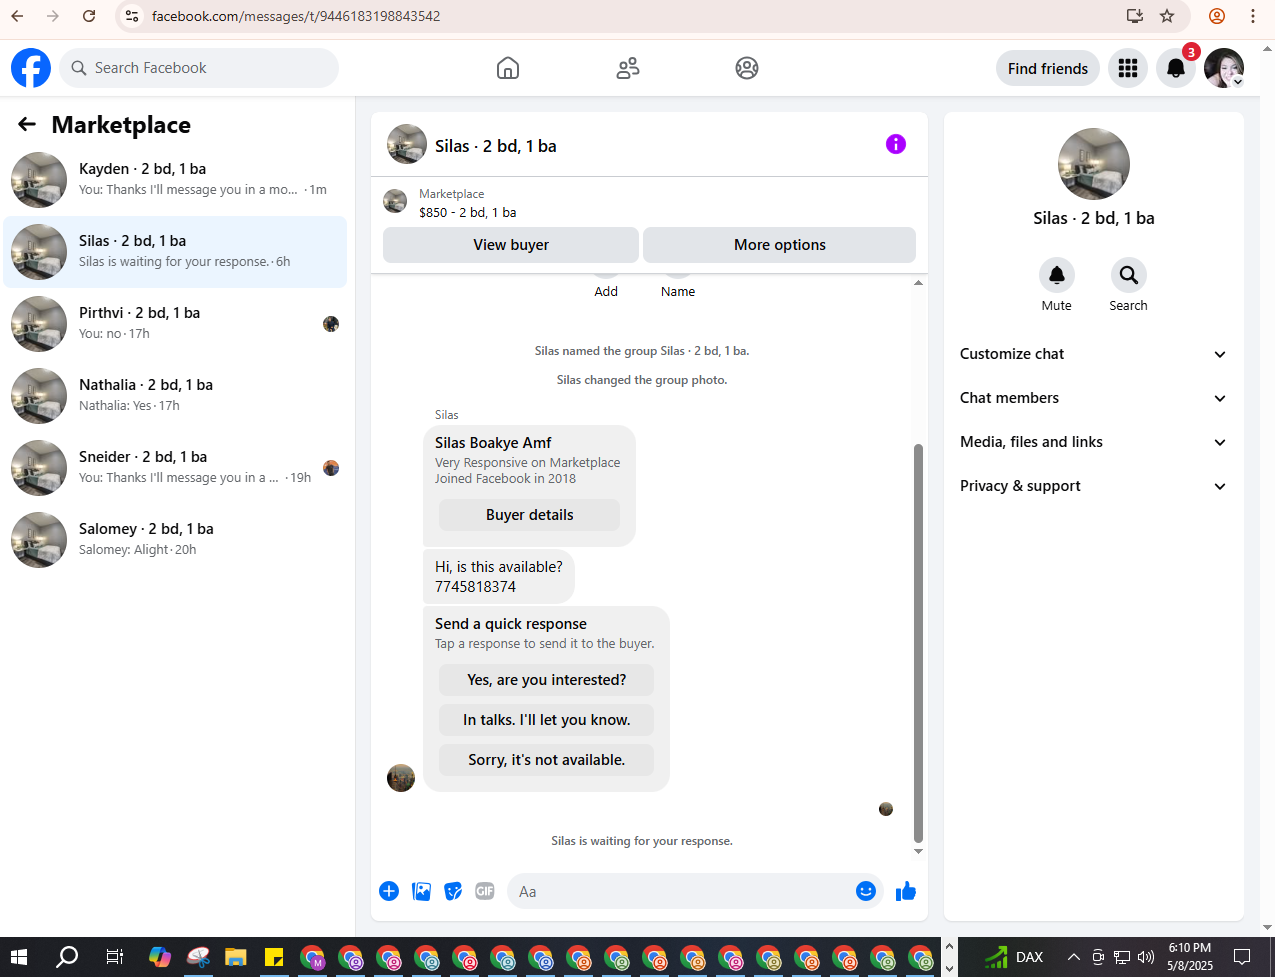Show hidden system tray icons chevron
This screenshot has width=1275, height=977.
[x=1073, y=957]
